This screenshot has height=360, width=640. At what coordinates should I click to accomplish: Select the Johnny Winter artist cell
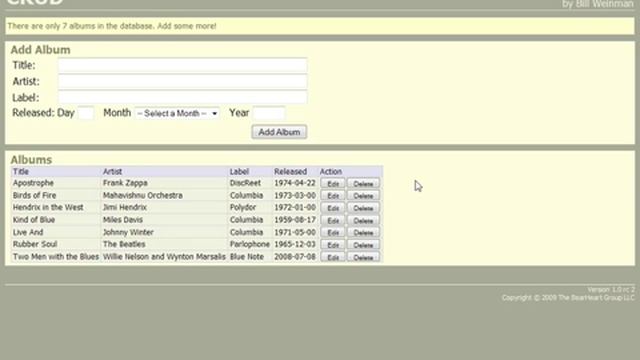[128, 232]
